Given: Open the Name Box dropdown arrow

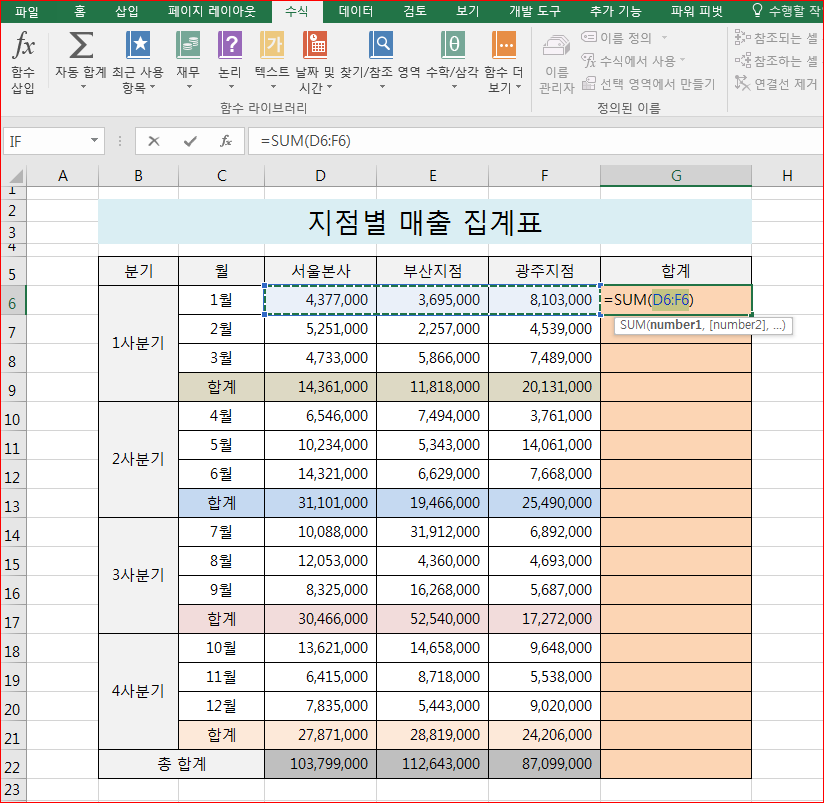Looking at the screenshot, I should (x=94, y=140).
